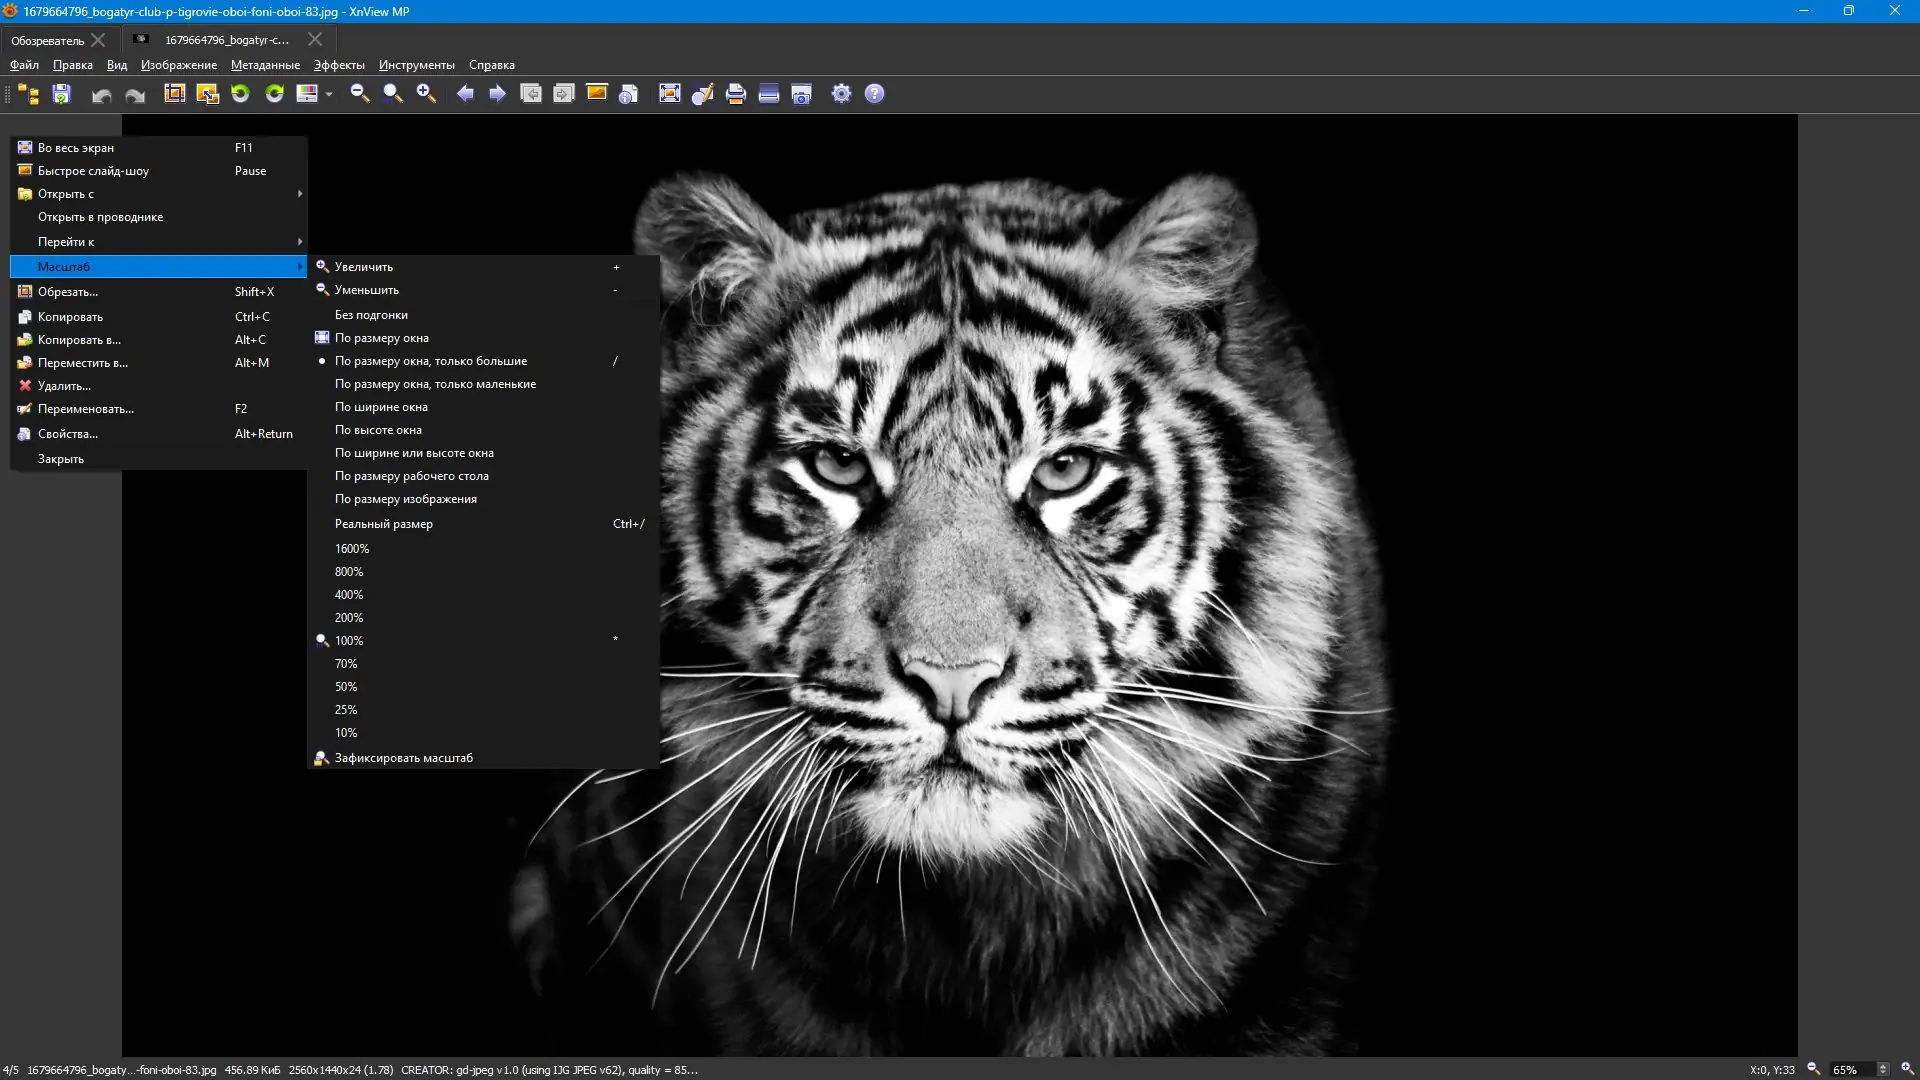Click the zoom out magnifier toolbar icon

360,93
